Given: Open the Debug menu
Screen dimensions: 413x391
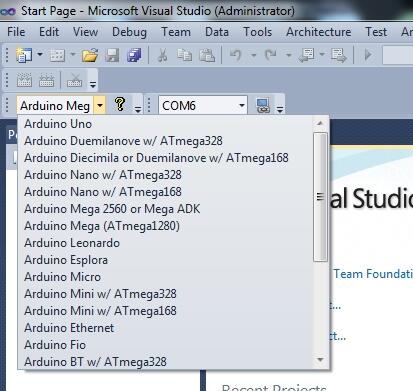Looking at the screenshot, I should tap(129, 32).
